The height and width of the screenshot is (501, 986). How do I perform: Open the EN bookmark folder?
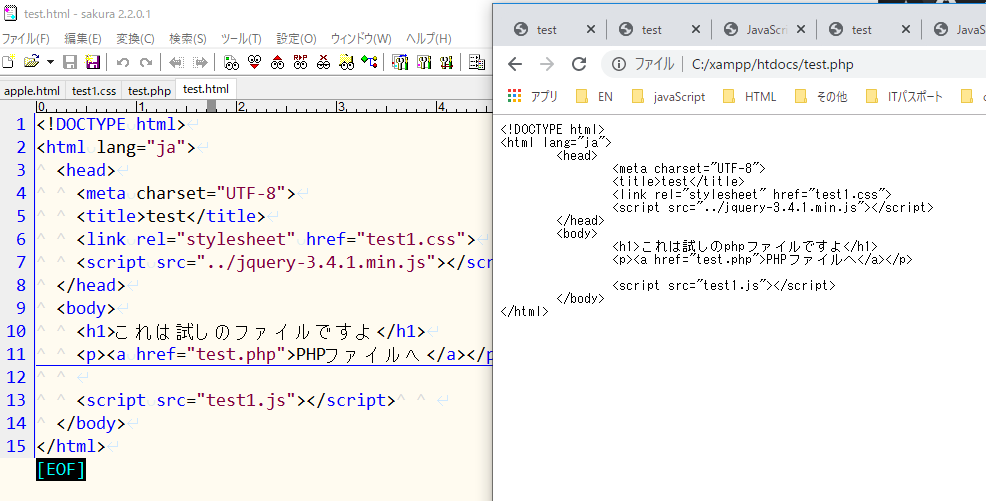(594, 96)
